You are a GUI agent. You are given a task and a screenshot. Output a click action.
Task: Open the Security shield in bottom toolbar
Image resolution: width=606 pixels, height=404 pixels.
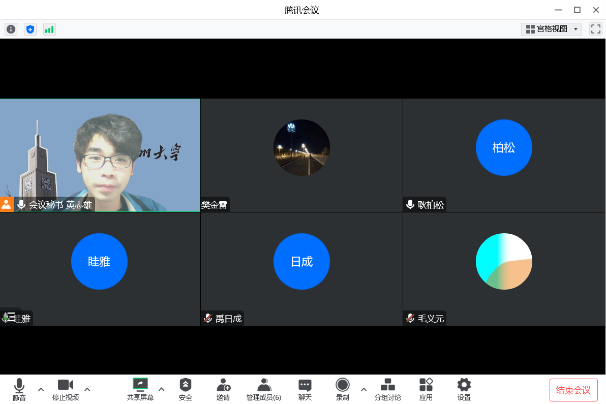point(185,388)
